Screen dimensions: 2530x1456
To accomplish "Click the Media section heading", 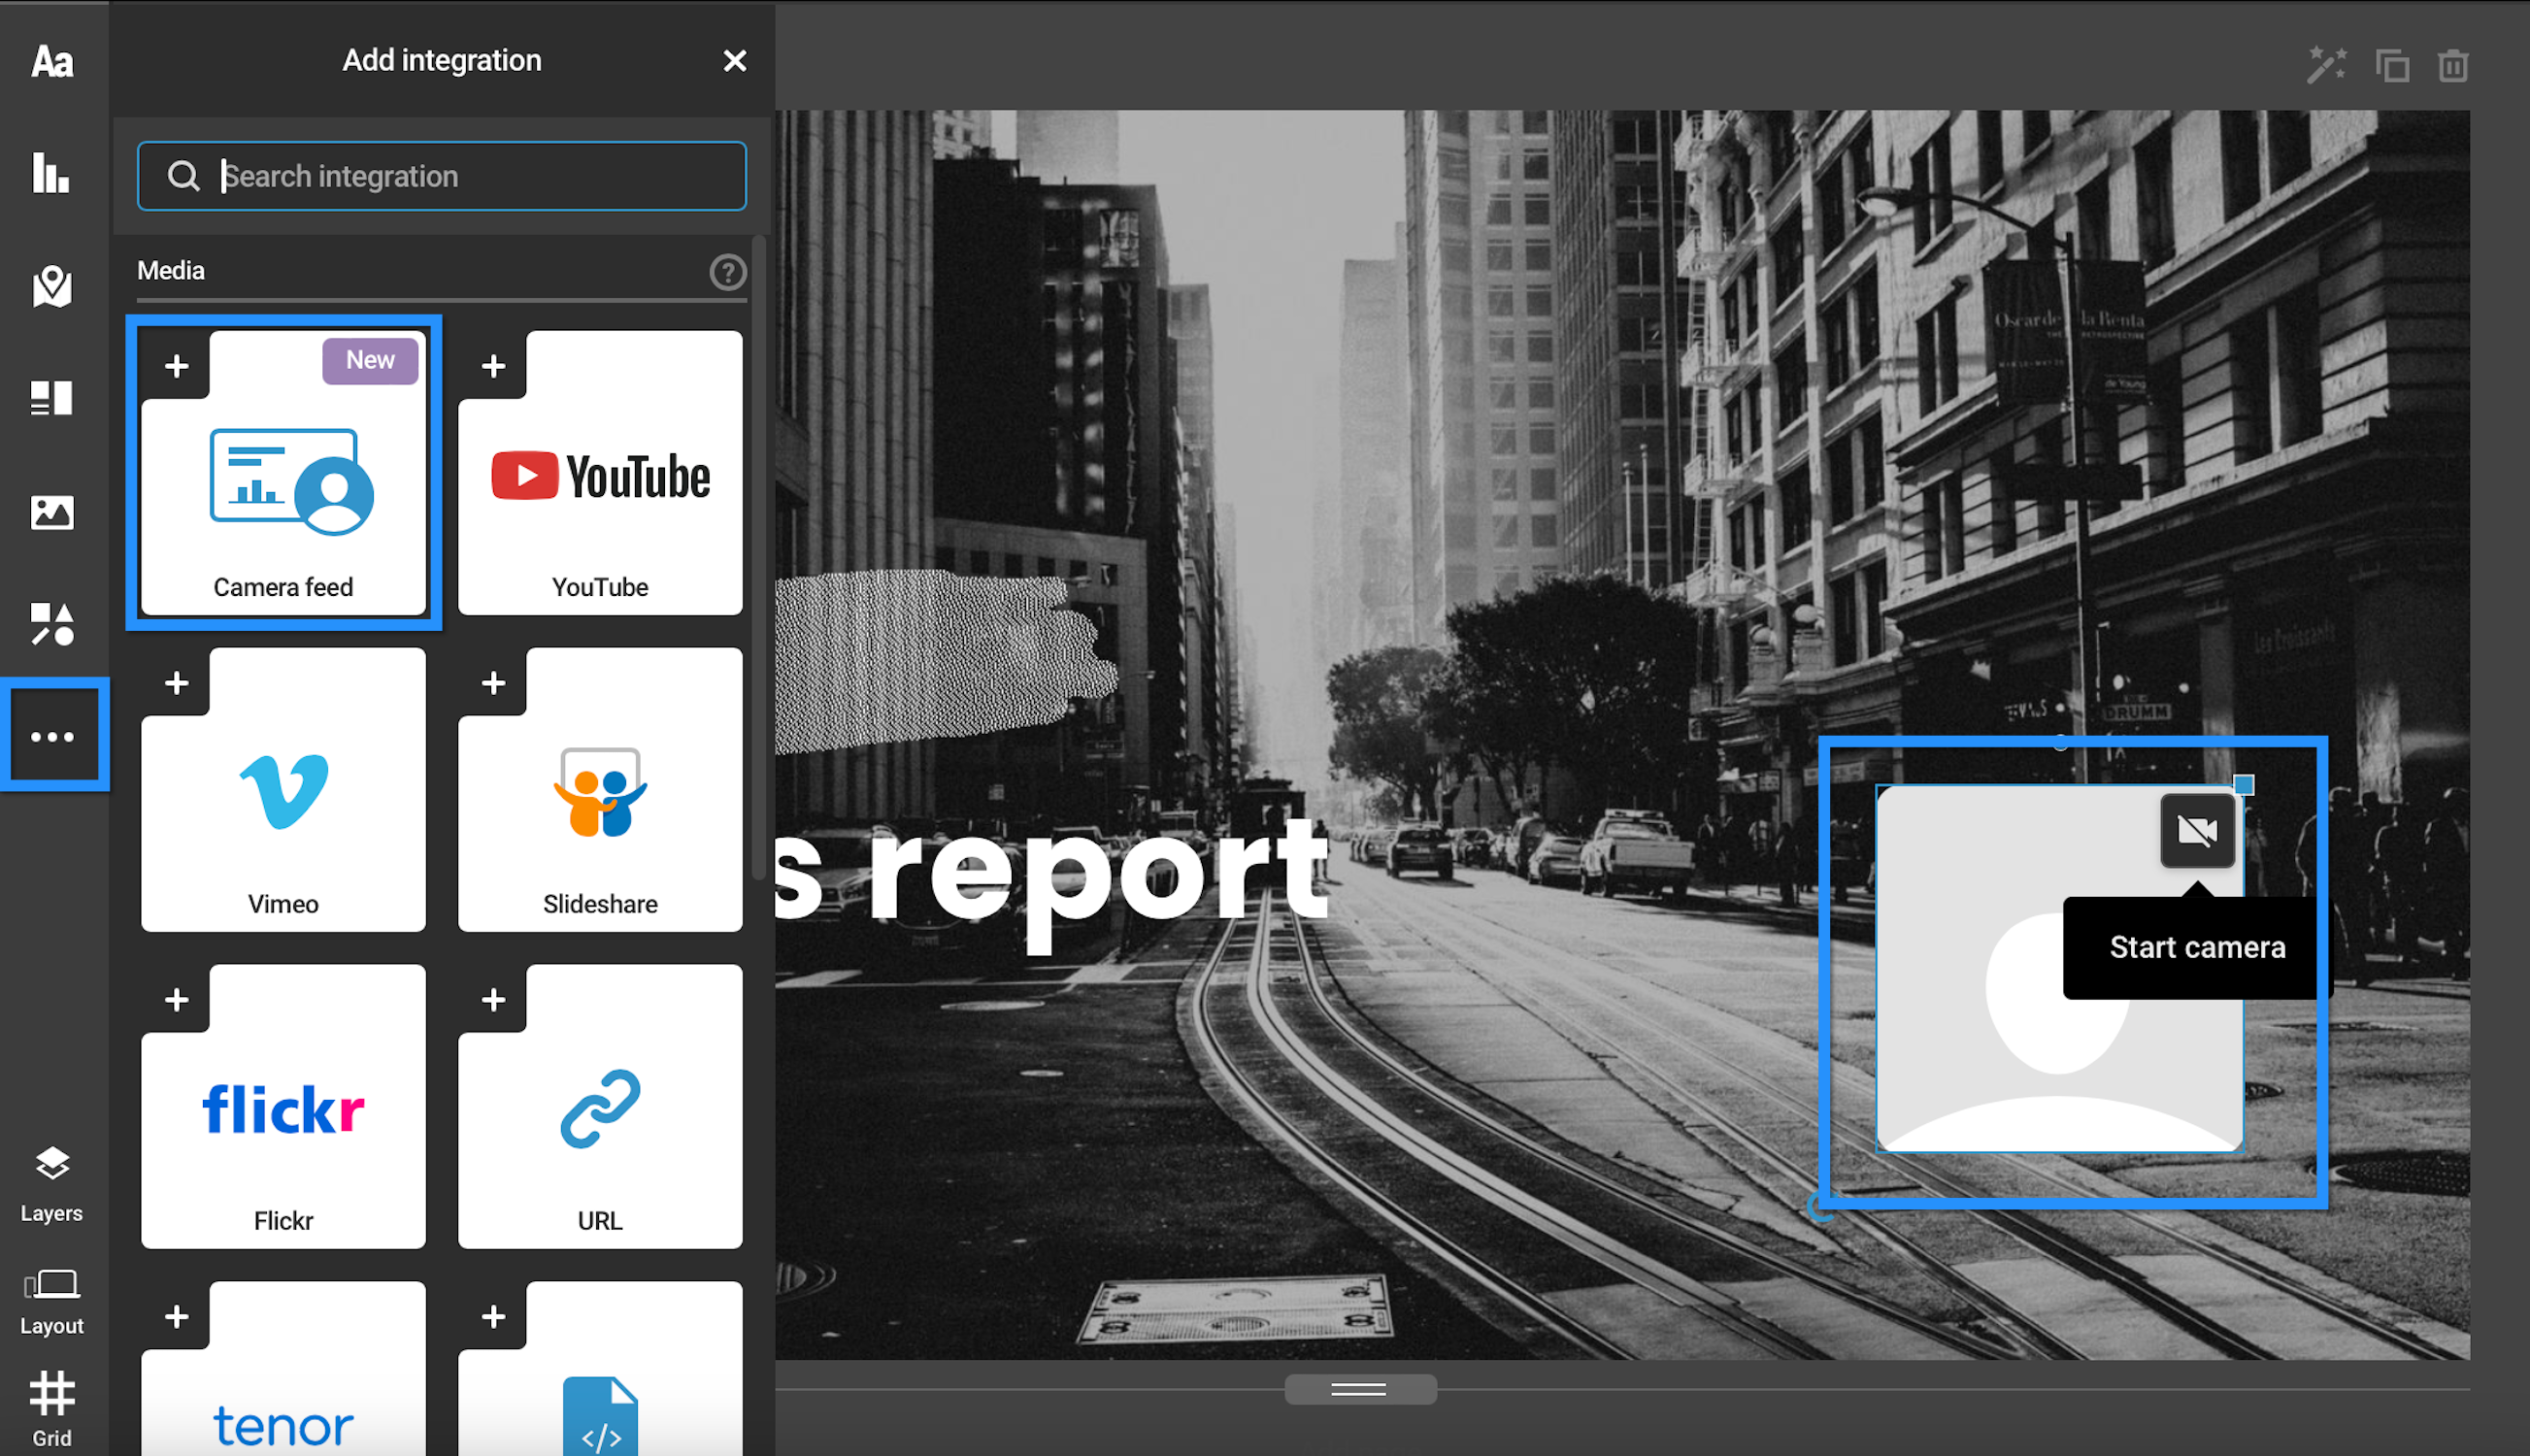I will (171, 271).
